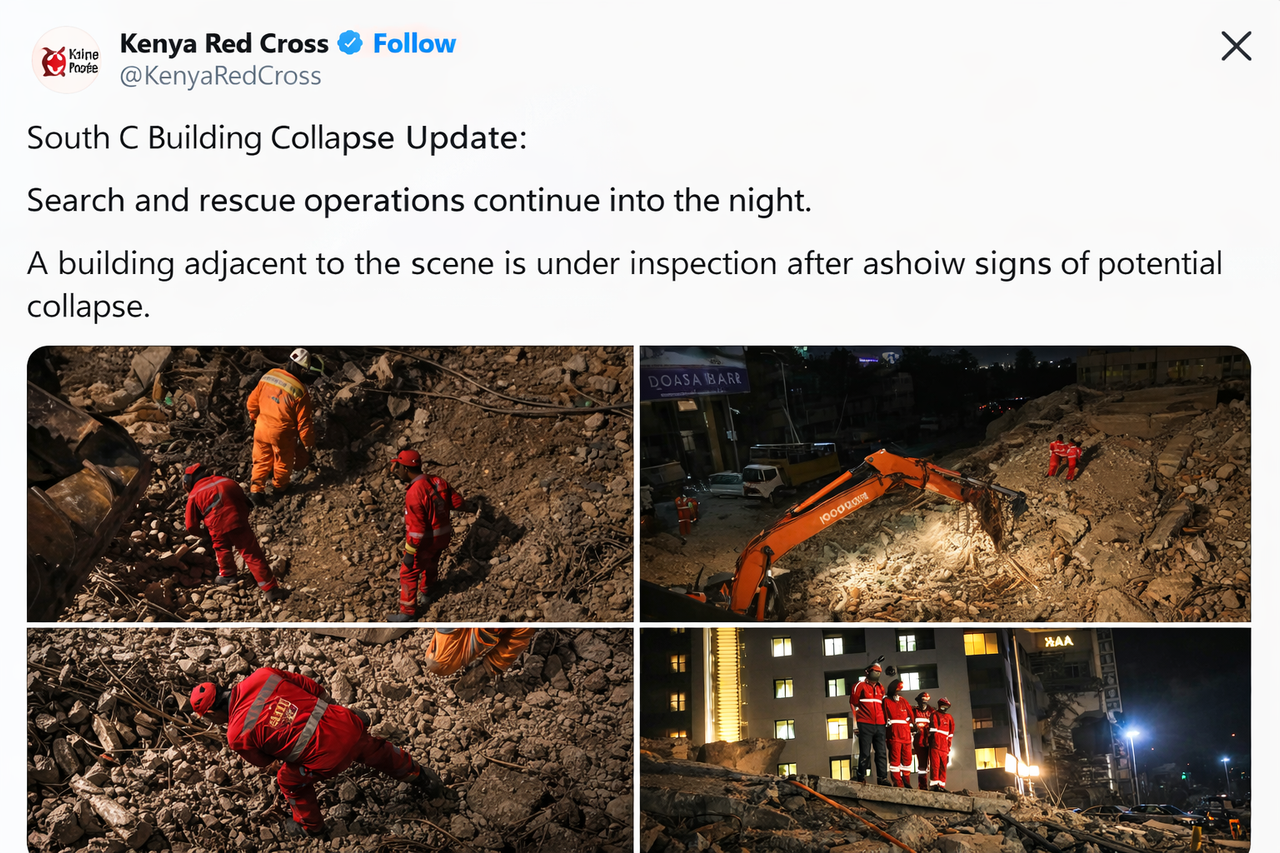Click the word 'collapse.' ending the post
The width and height of the screenshot is (1280, 853).
(x=88, y=306)
